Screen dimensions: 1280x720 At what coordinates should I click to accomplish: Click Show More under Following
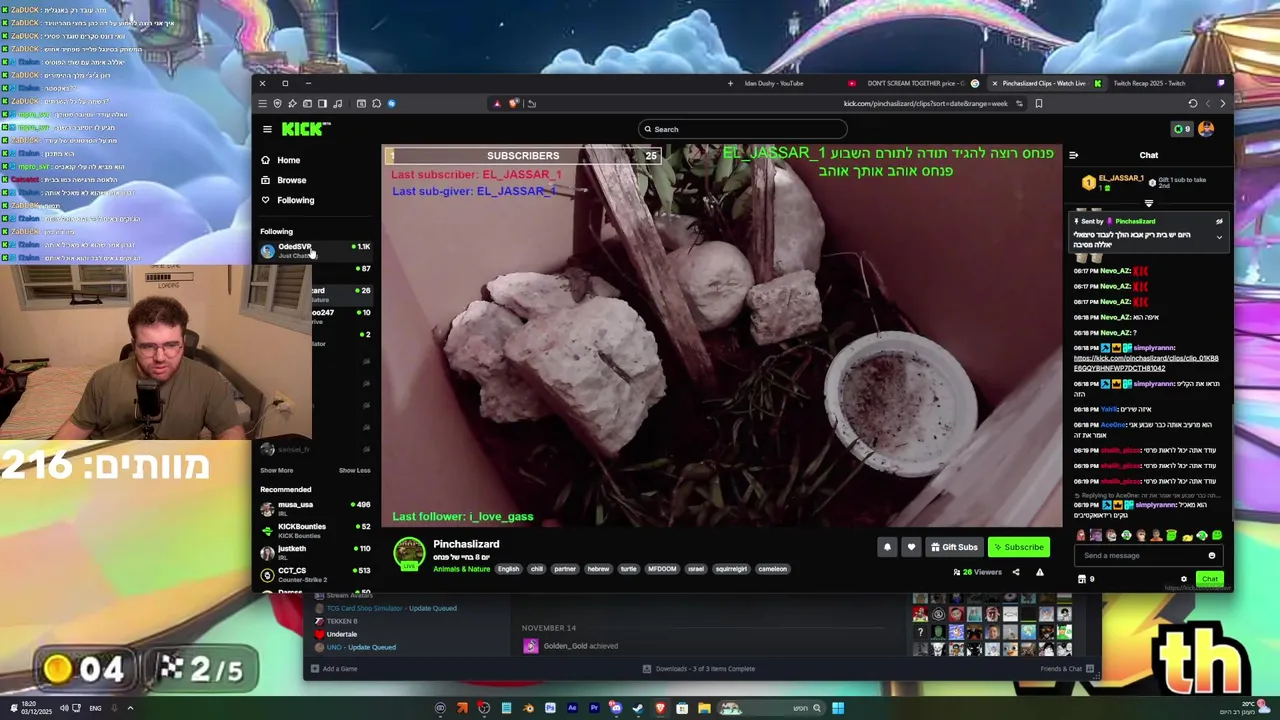(277, 470)
